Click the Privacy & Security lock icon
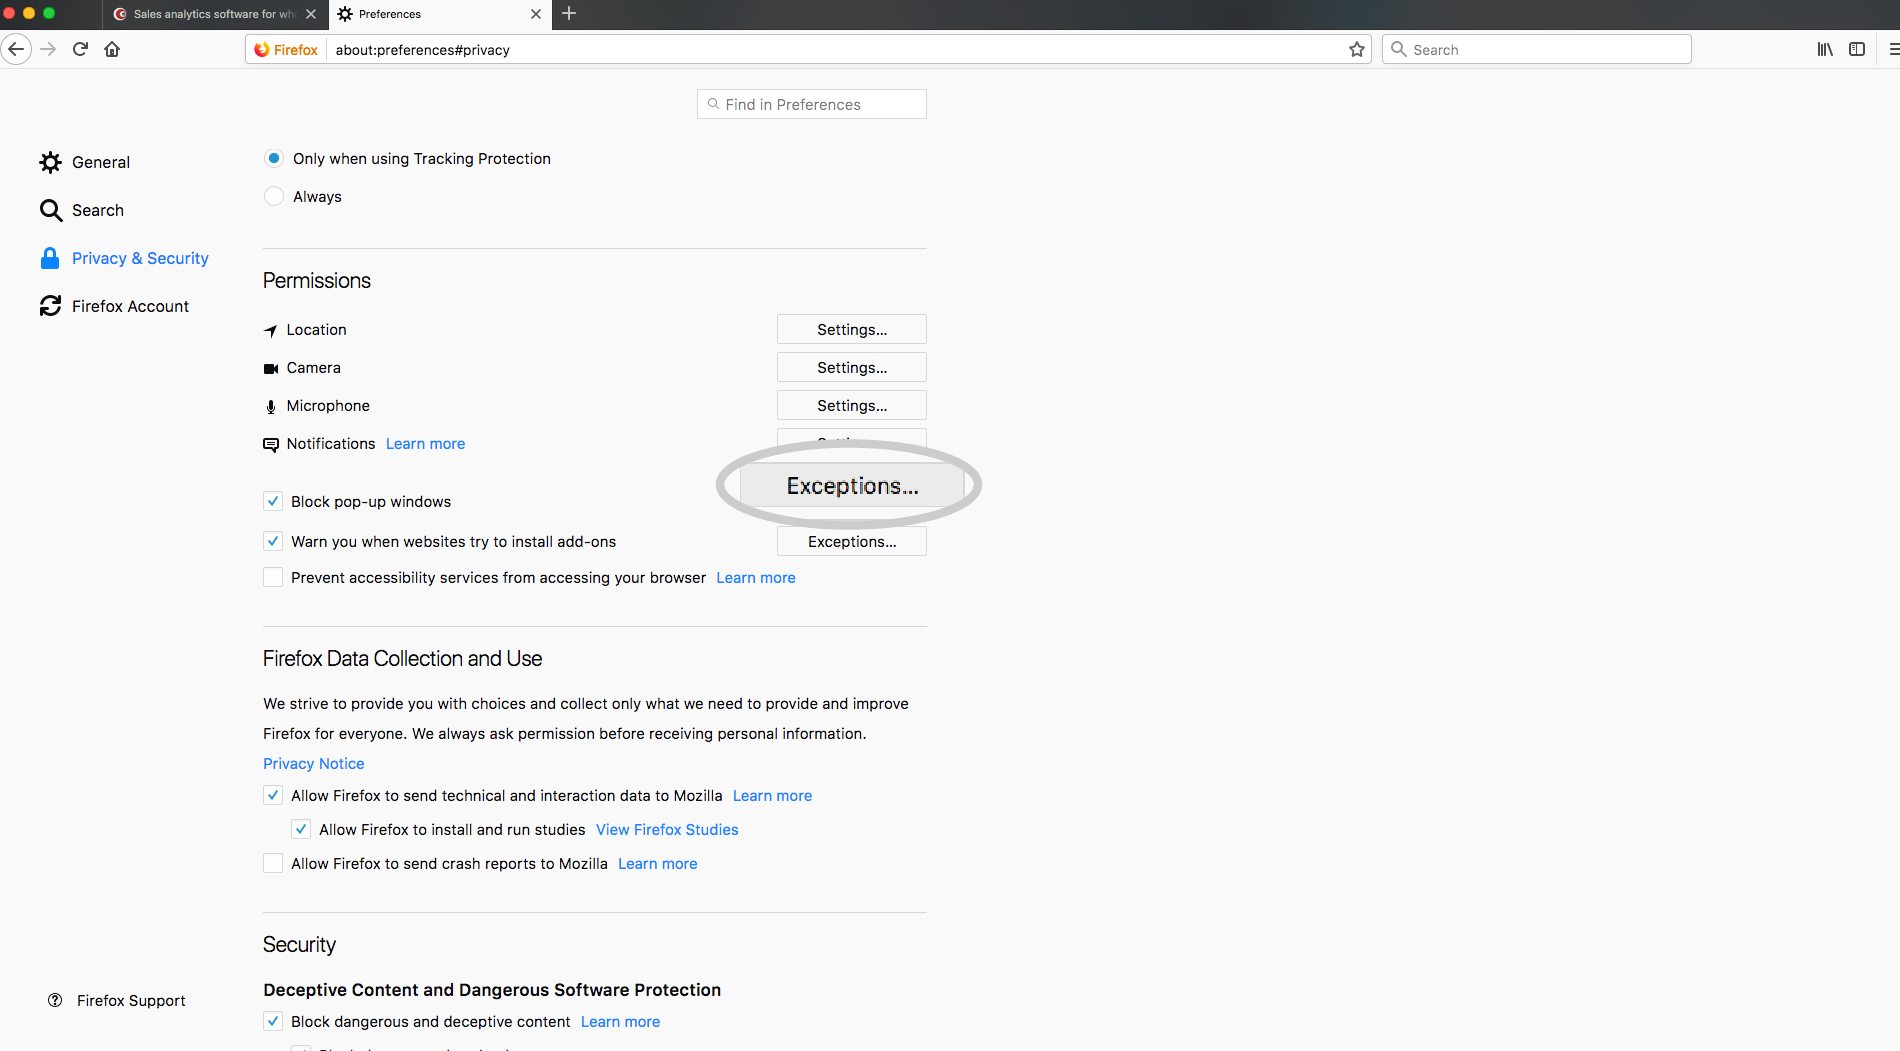The image size is (1900, 1051). (50, 258)
